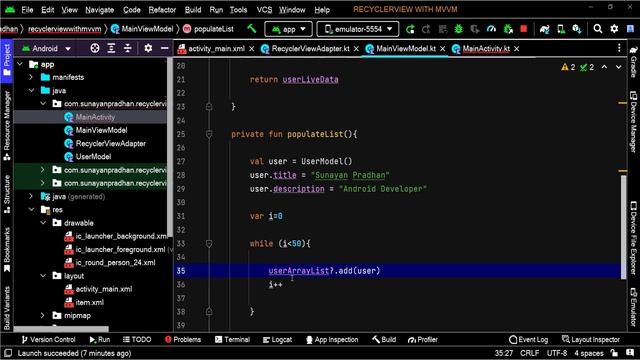The width and height of the screenshot is (640, 360).
Task: Click Collapse All icon in Project panel
Action: (128, 49)
